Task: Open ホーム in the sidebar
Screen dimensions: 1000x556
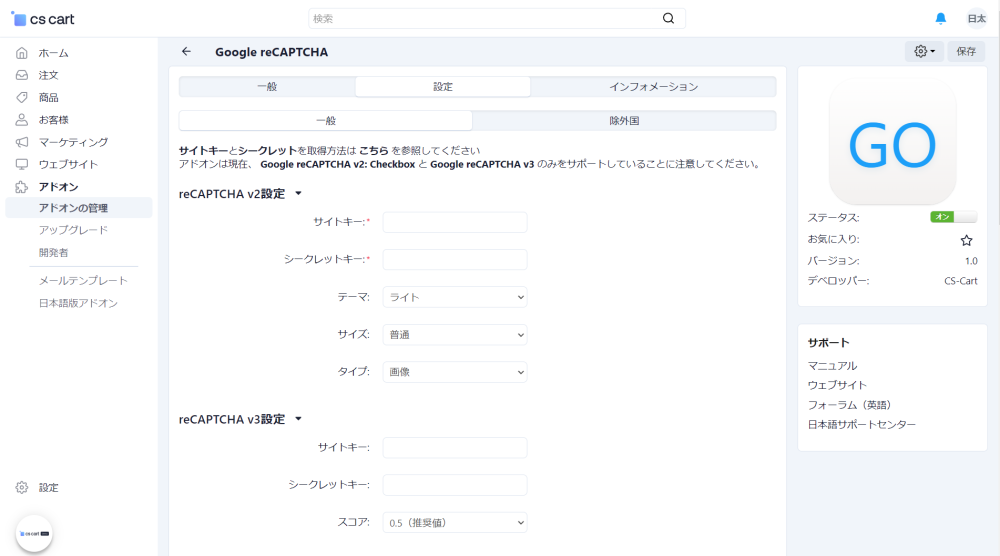Action: pyautogui.click(x=54, y=53)
